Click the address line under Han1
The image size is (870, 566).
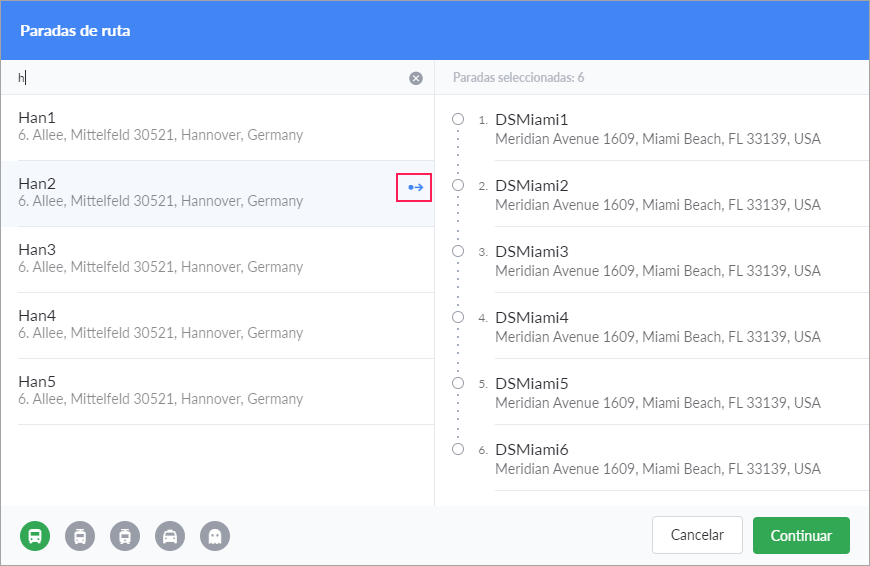coord(160,135)
